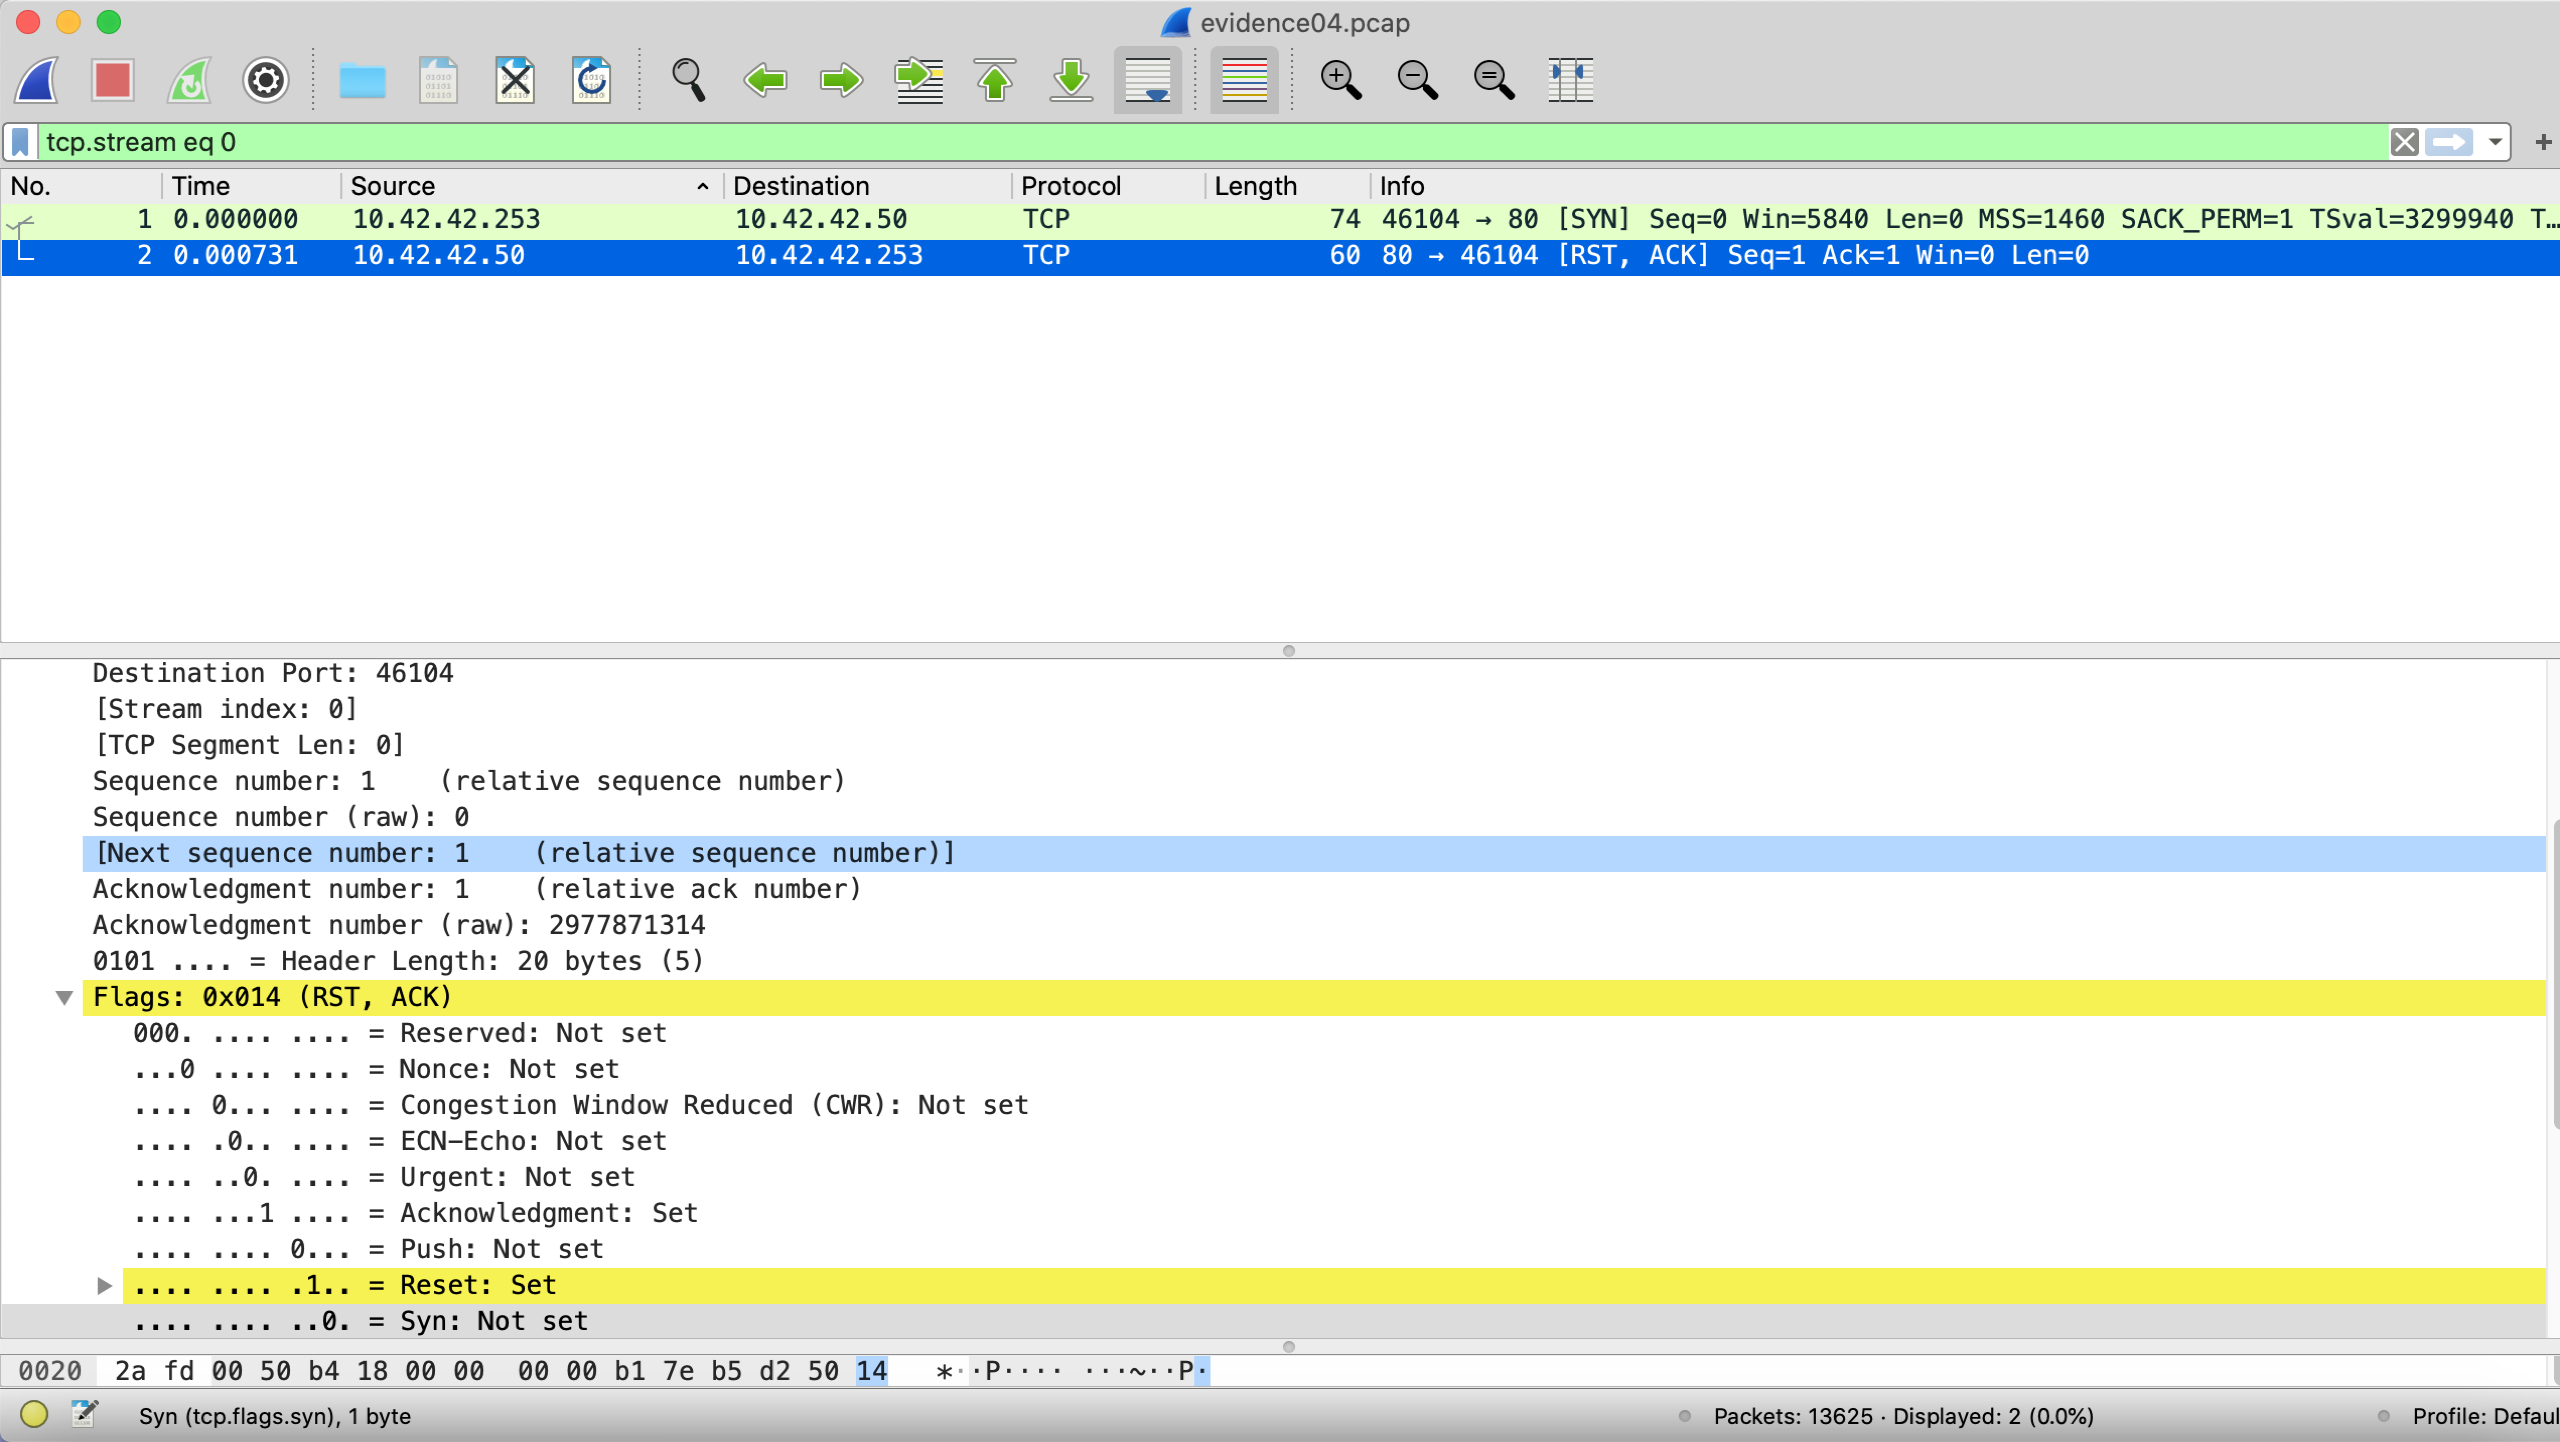This screenshot has height=1442, width=2560.
Task: Click Resize columns icon
Action: [x=1570, y=80]
